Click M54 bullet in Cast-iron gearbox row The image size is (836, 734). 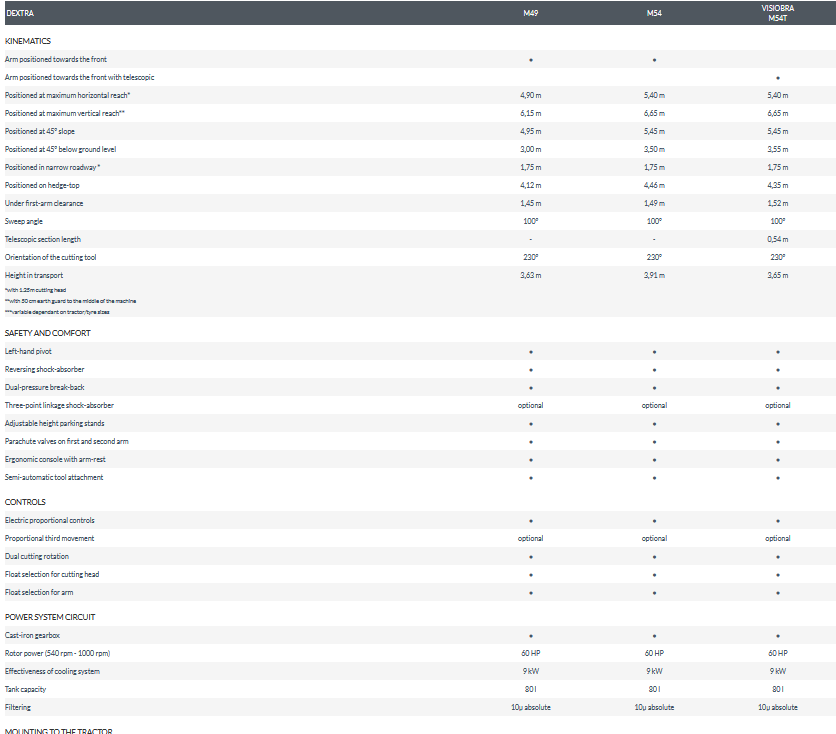pos(654,636)
